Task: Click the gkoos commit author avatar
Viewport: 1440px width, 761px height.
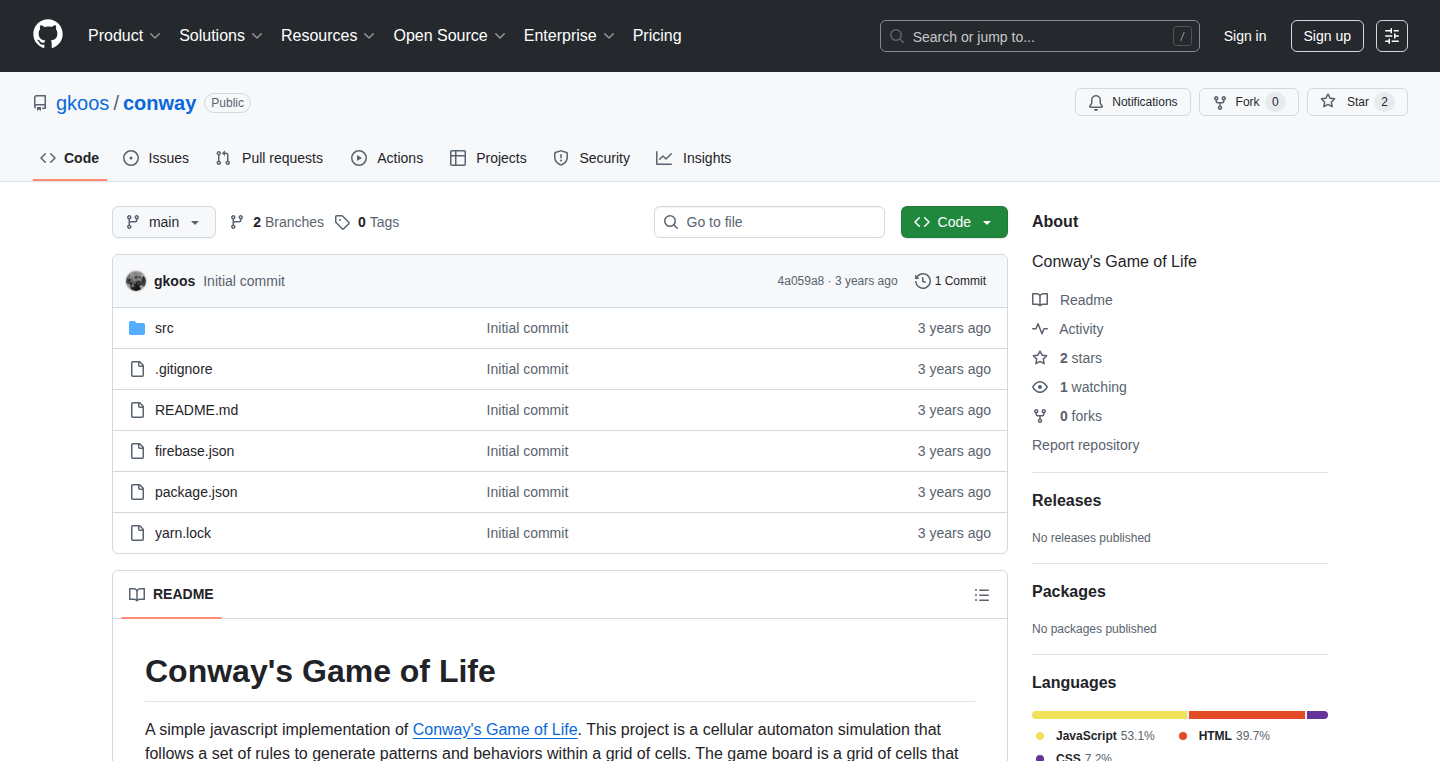Action: click(x=136, y=281)
